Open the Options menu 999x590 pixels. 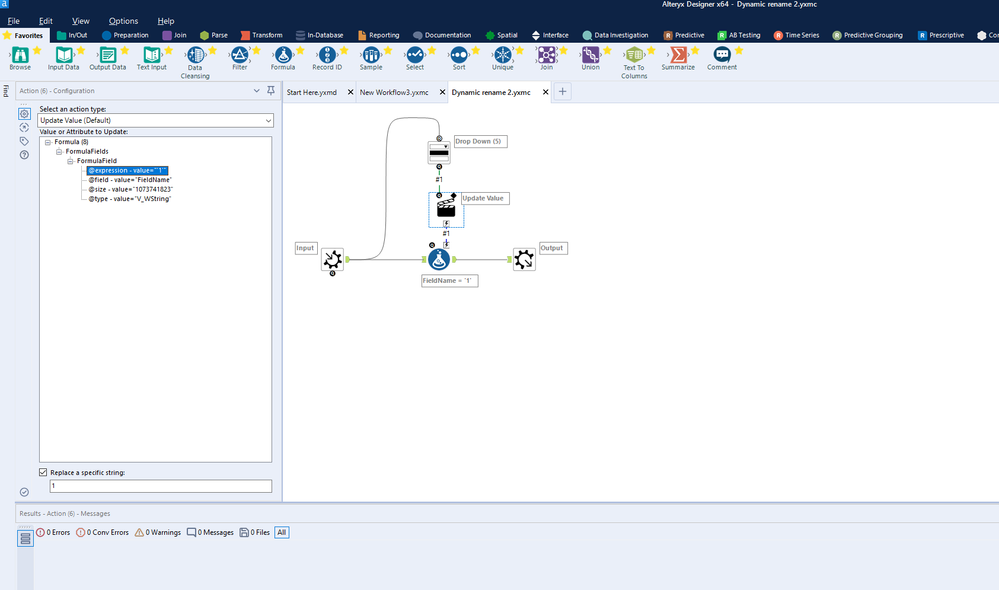tap(124, 21)
